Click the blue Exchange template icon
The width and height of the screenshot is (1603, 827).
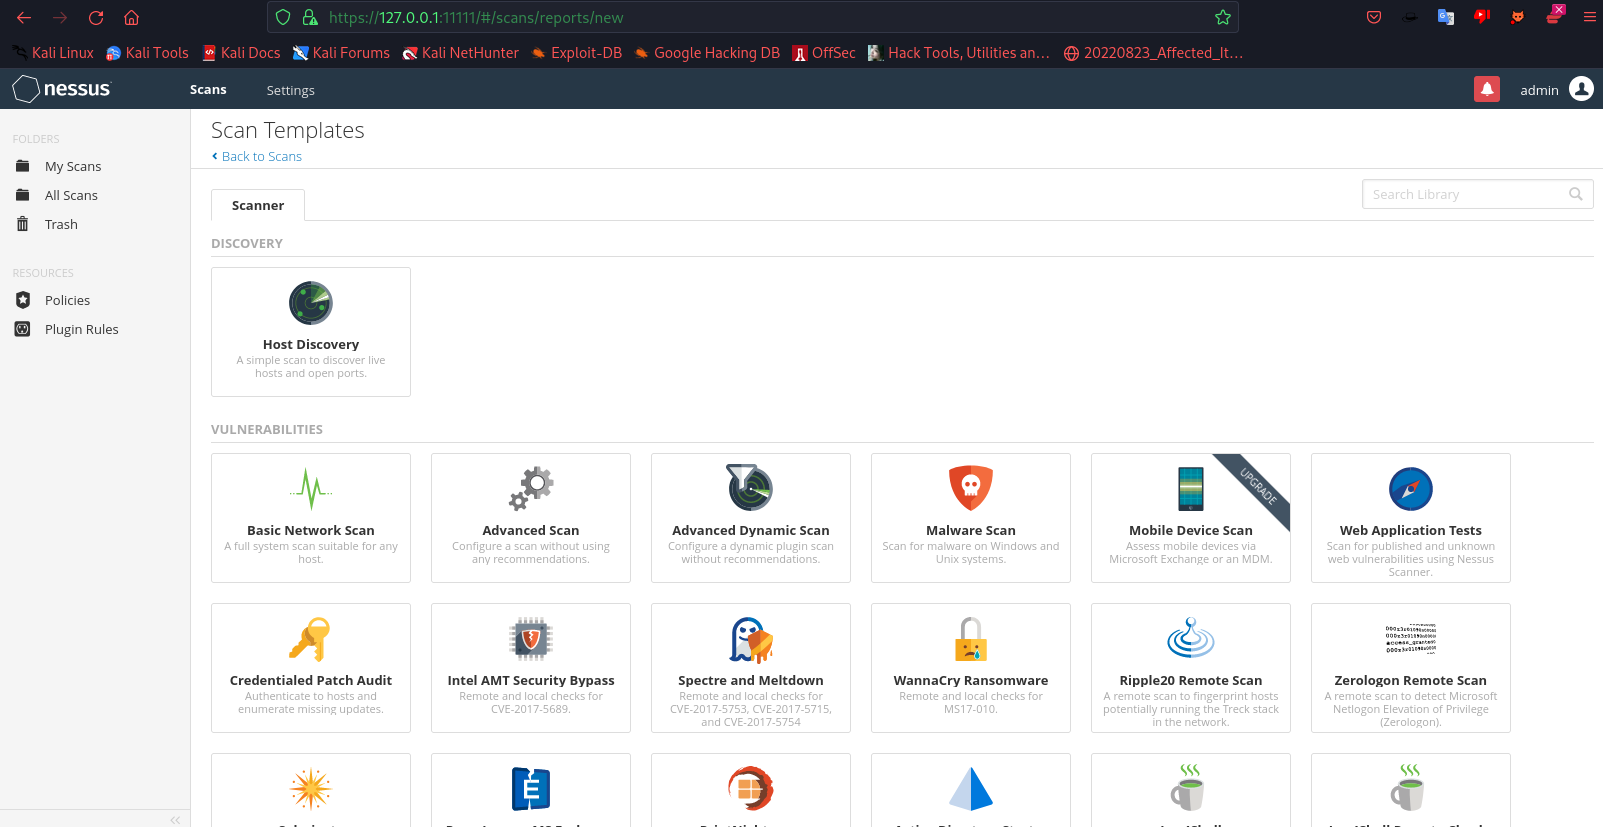(531, 789)
